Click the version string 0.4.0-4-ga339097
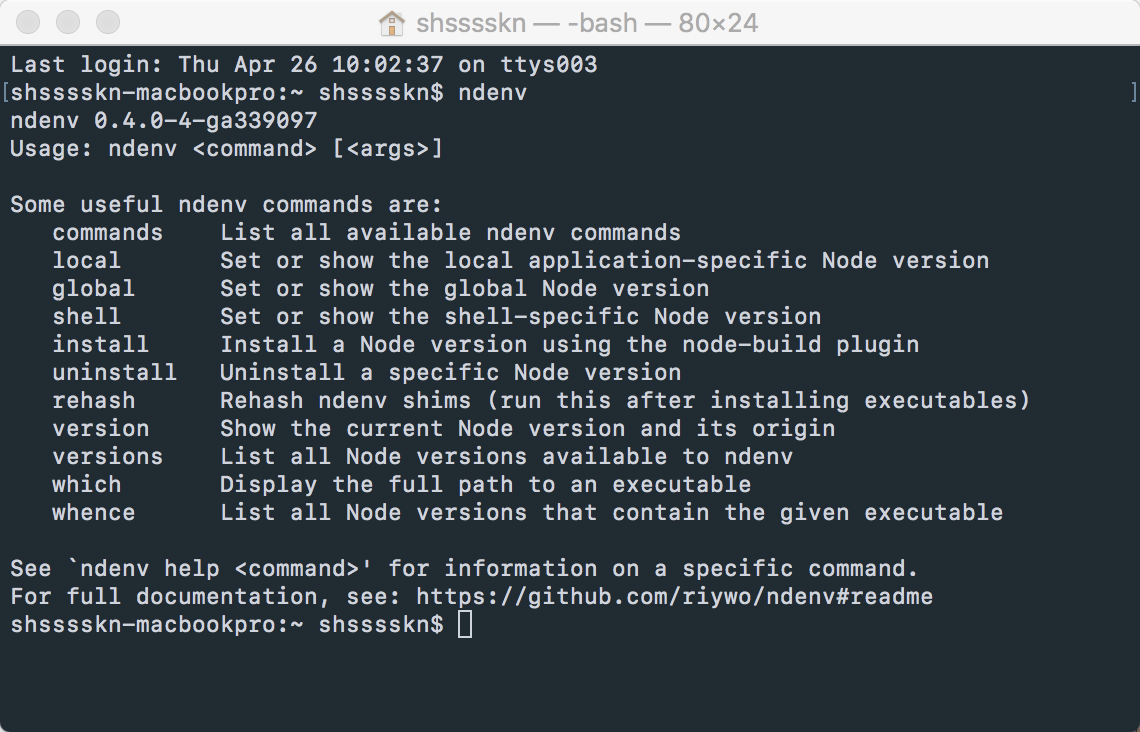 (x=206, y=121)
